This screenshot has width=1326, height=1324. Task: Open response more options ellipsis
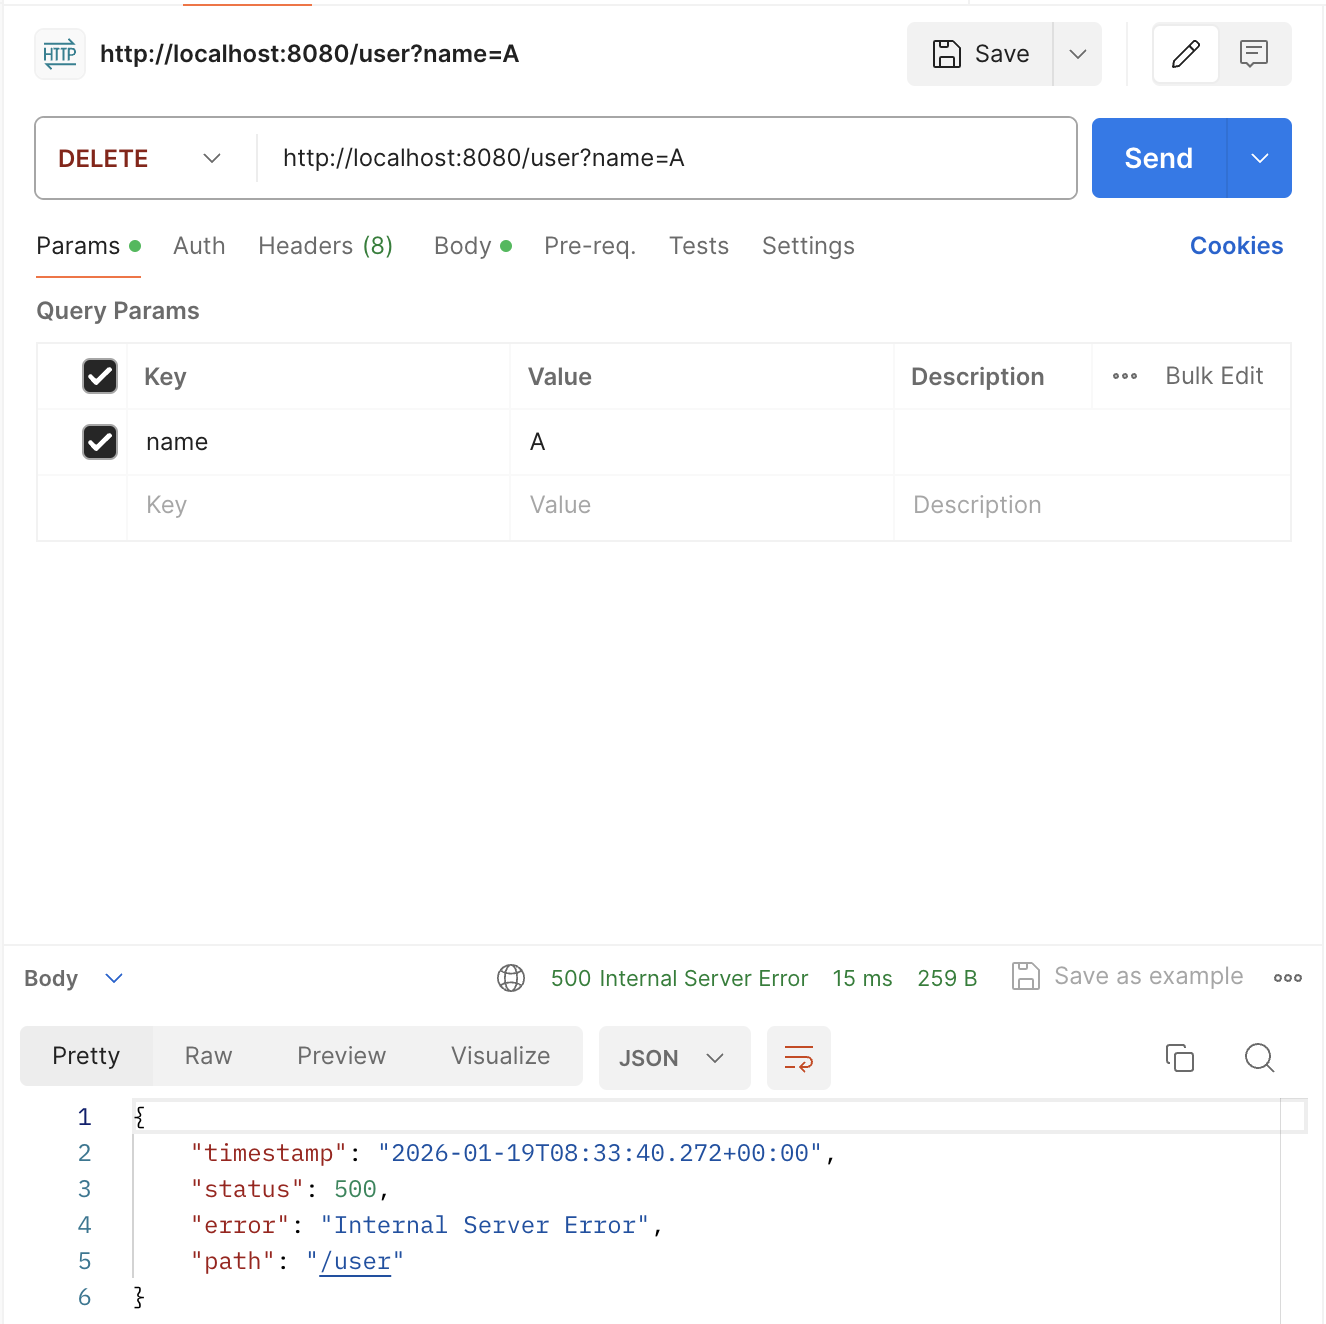pyautogui.click(x=1288, y=978)
